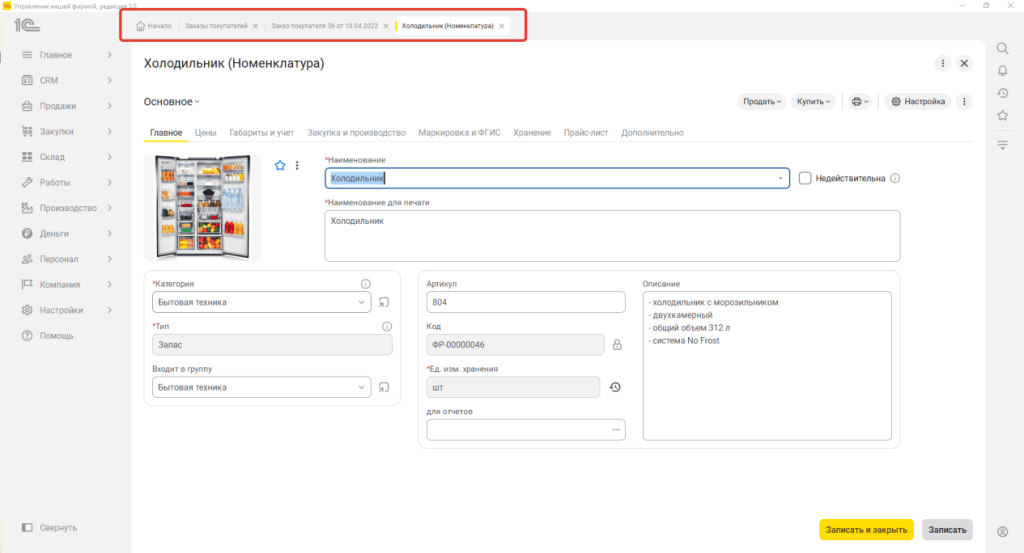
Task: Click Записать и закрыть button
Action: [x=866, y=529]
